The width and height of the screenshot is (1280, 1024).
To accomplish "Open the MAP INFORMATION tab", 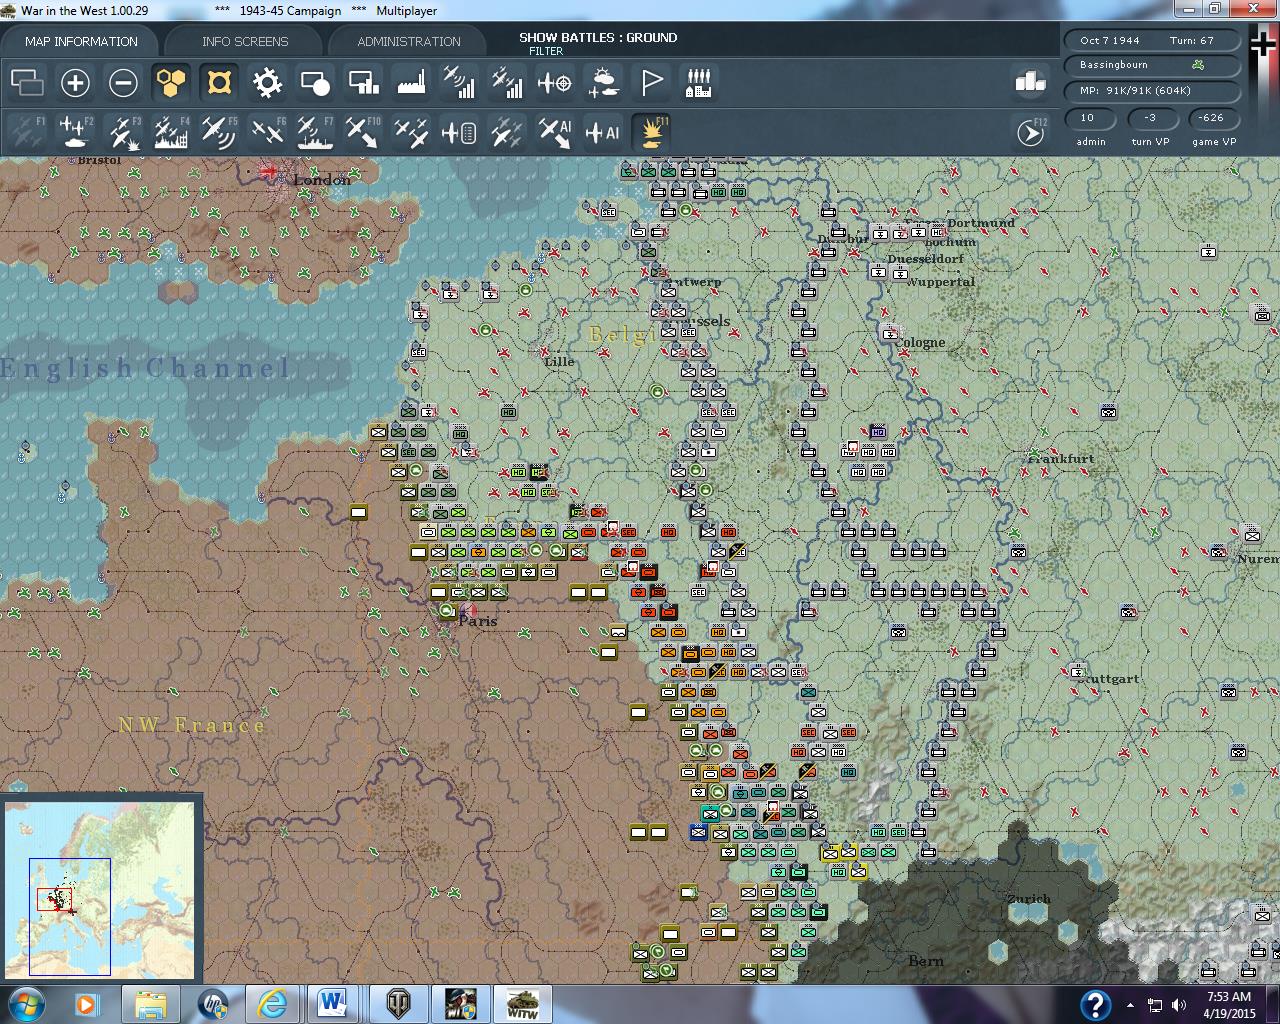I will pyautogui.click(x=81, y=41).
